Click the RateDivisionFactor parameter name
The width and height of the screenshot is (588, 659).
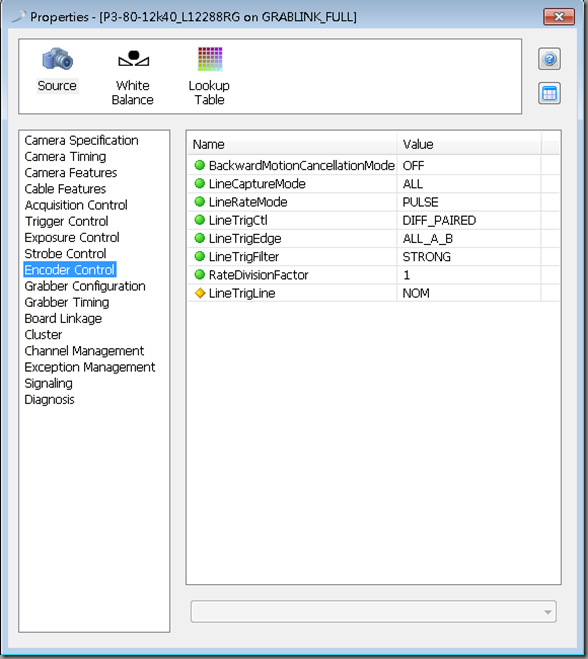pos(258,275)
